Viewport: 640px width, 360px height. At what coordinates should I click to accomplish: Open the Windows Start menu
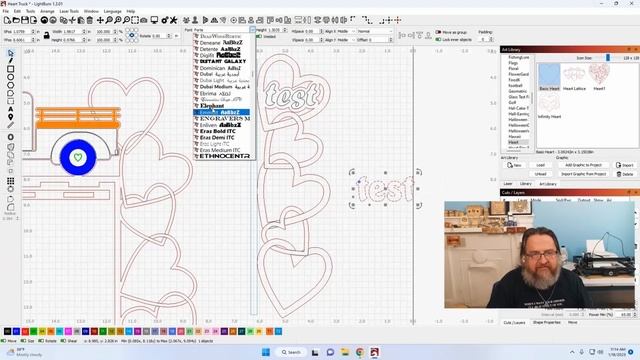pyautogui.click(x=266, y=352)
